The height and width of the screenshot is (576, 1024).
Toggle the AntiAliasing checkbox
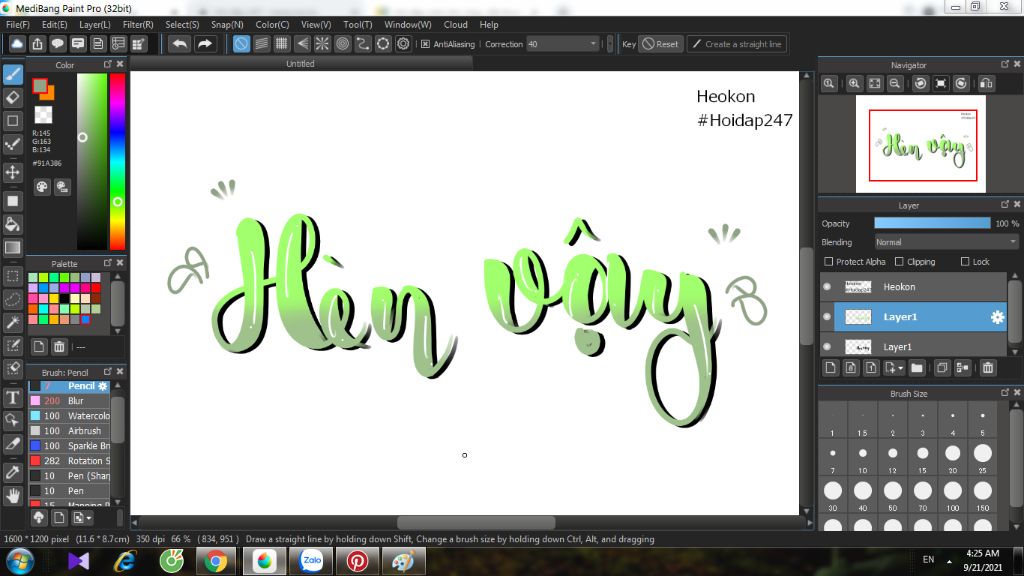tap(425, 44)
